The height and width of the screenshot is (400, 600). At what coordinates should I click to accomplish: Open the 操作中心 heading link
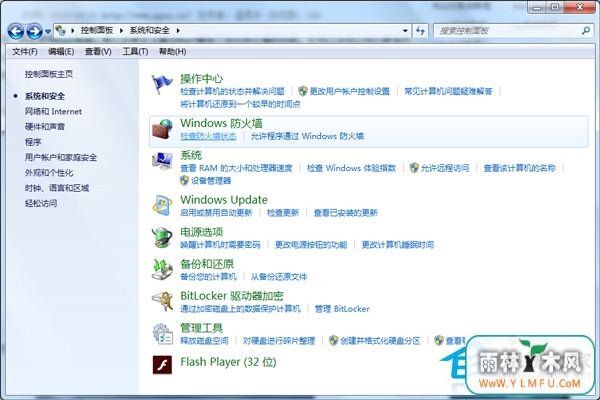click(202, 78)
